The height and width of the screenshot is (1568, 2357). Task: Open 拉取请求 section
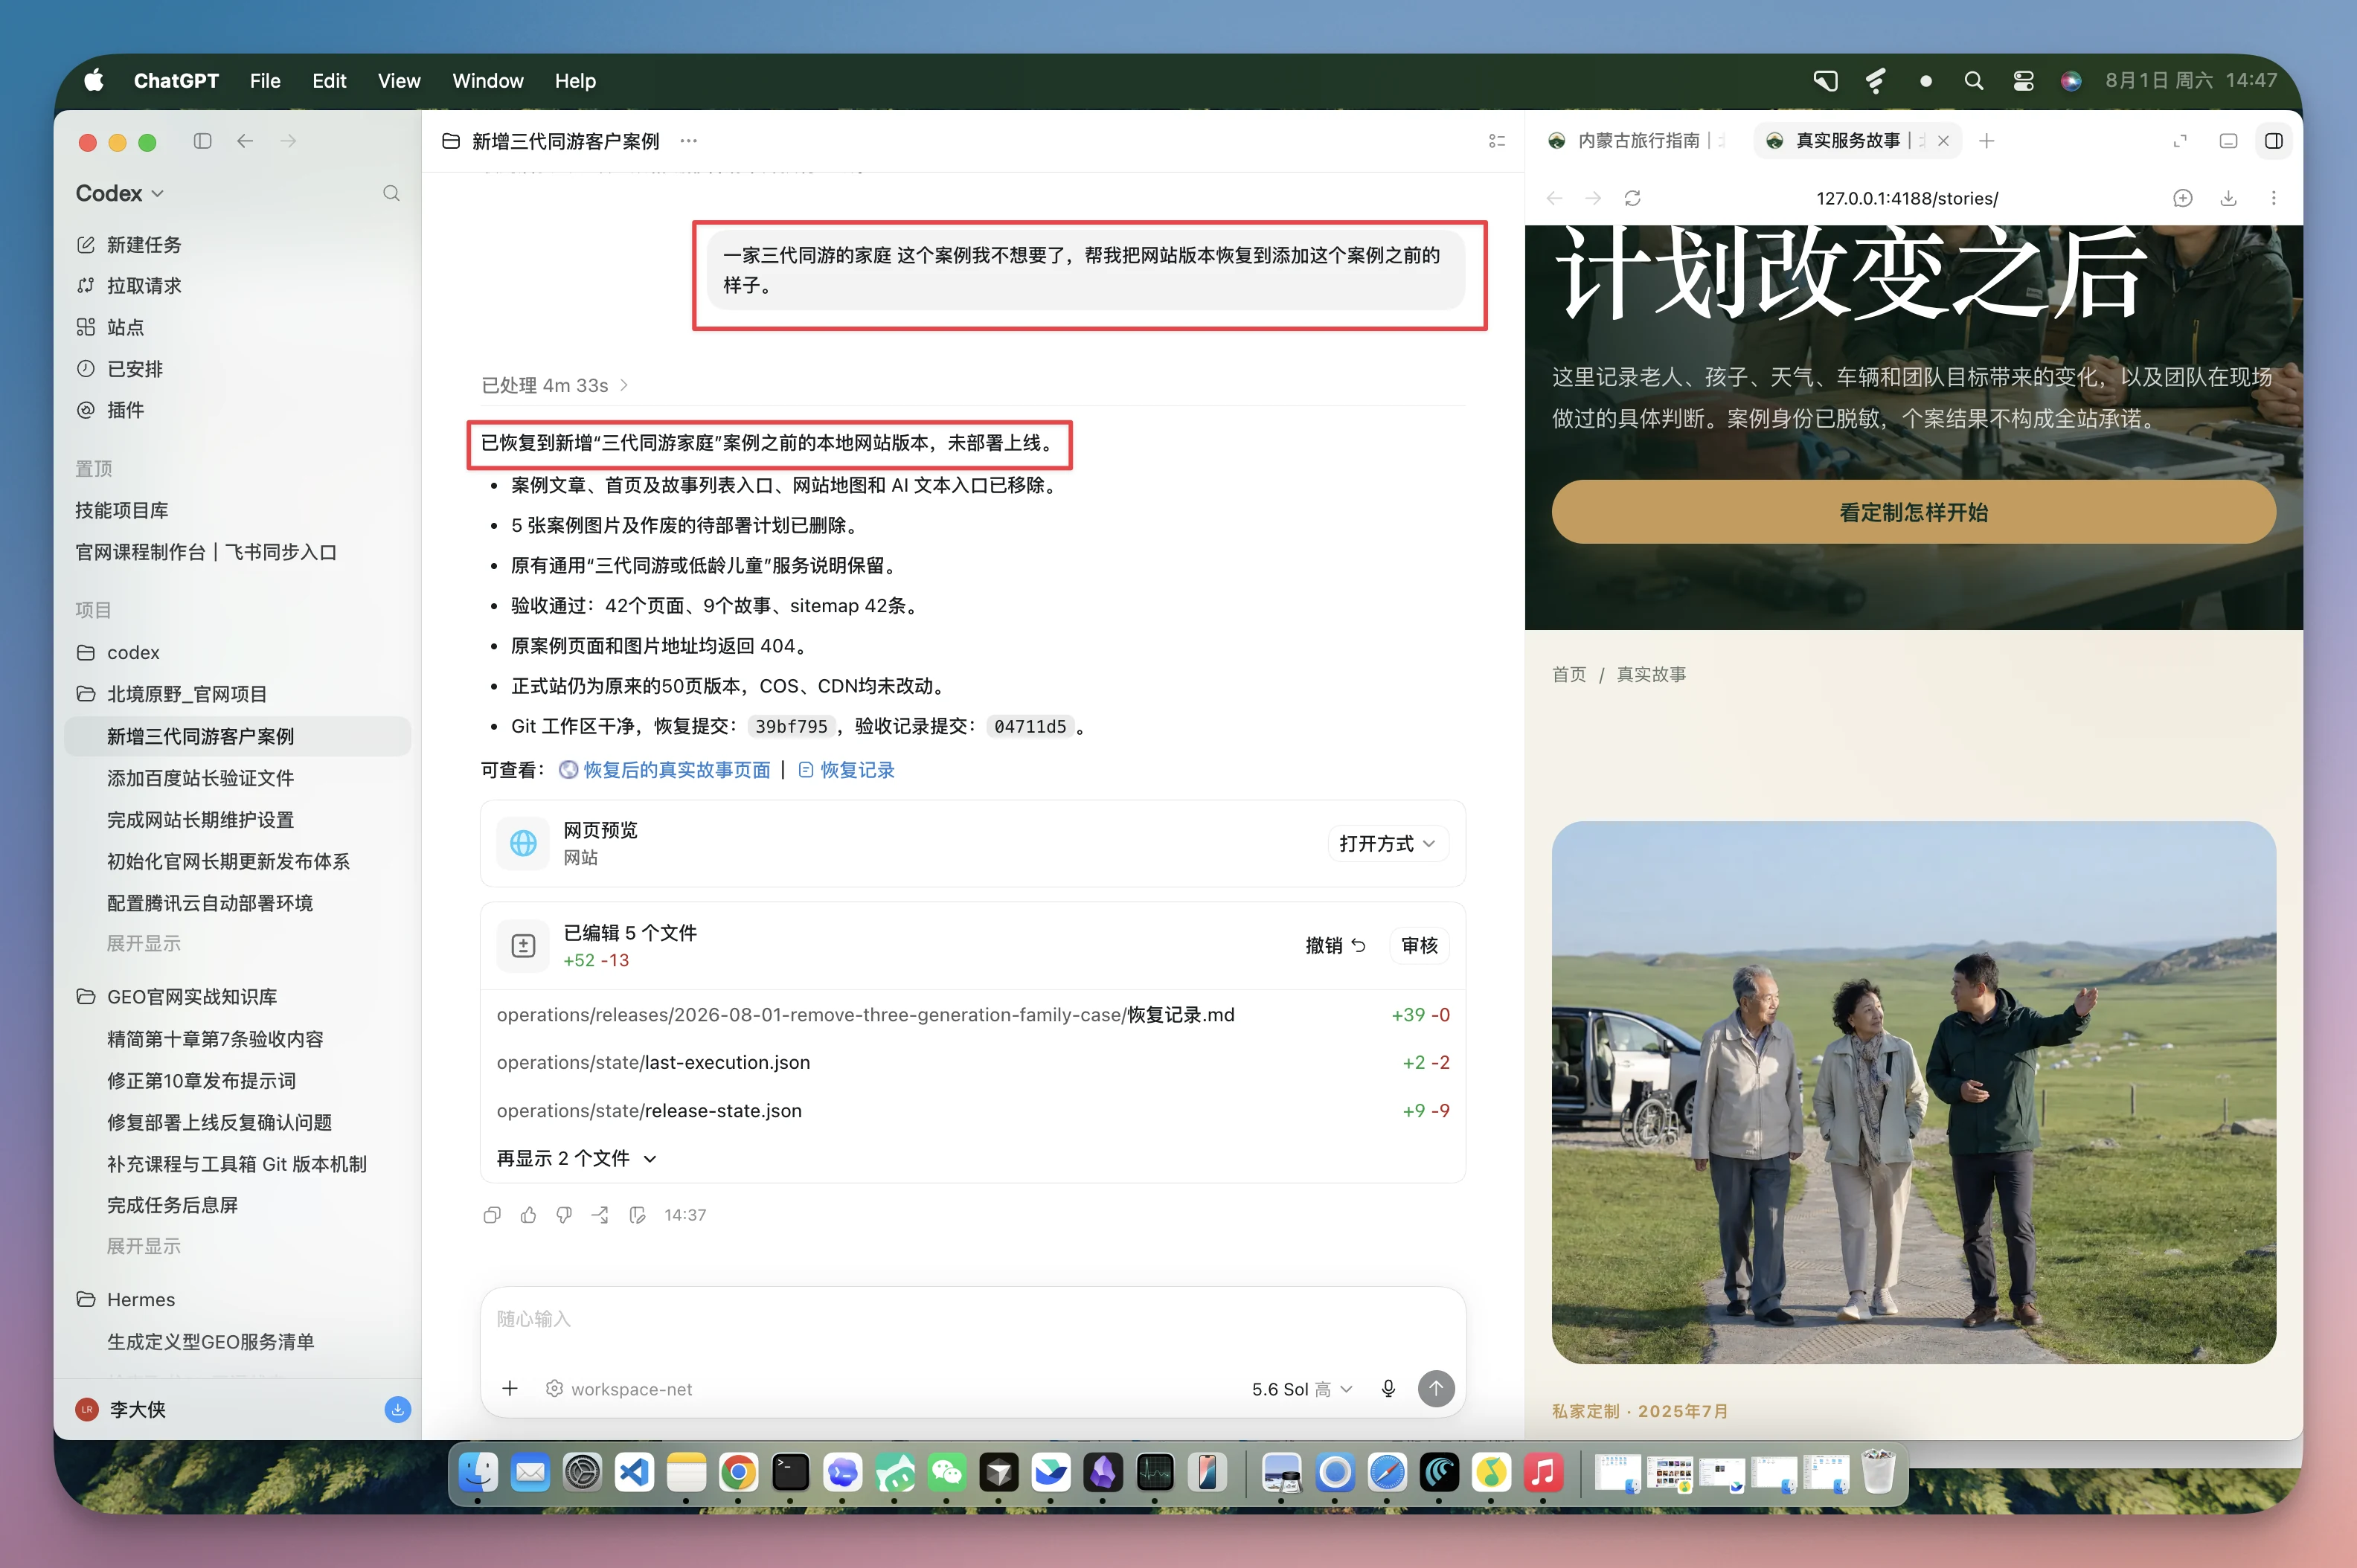(130, 286)
